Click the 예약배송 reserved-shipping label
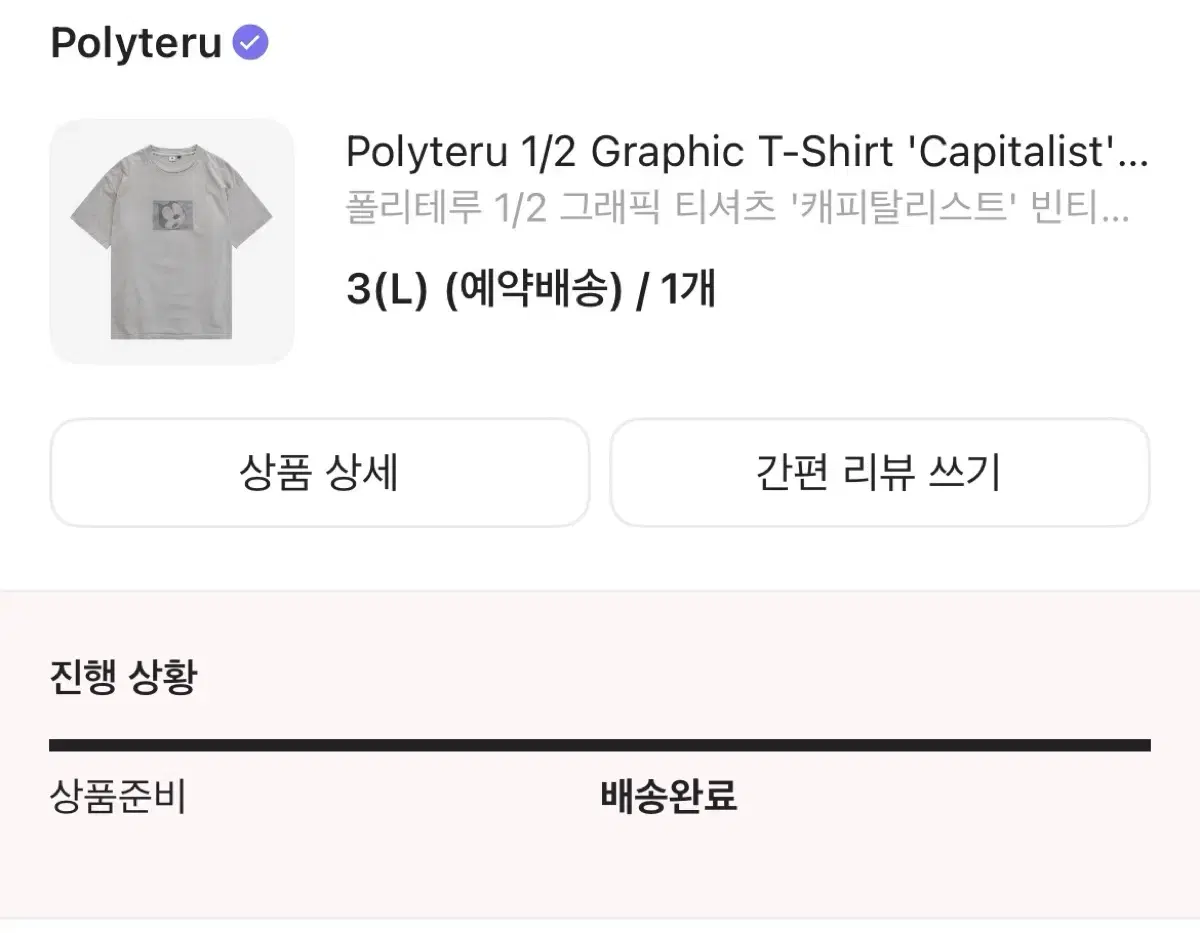The width and height of the screenshot is (1200, 933). tap(531, 290)
